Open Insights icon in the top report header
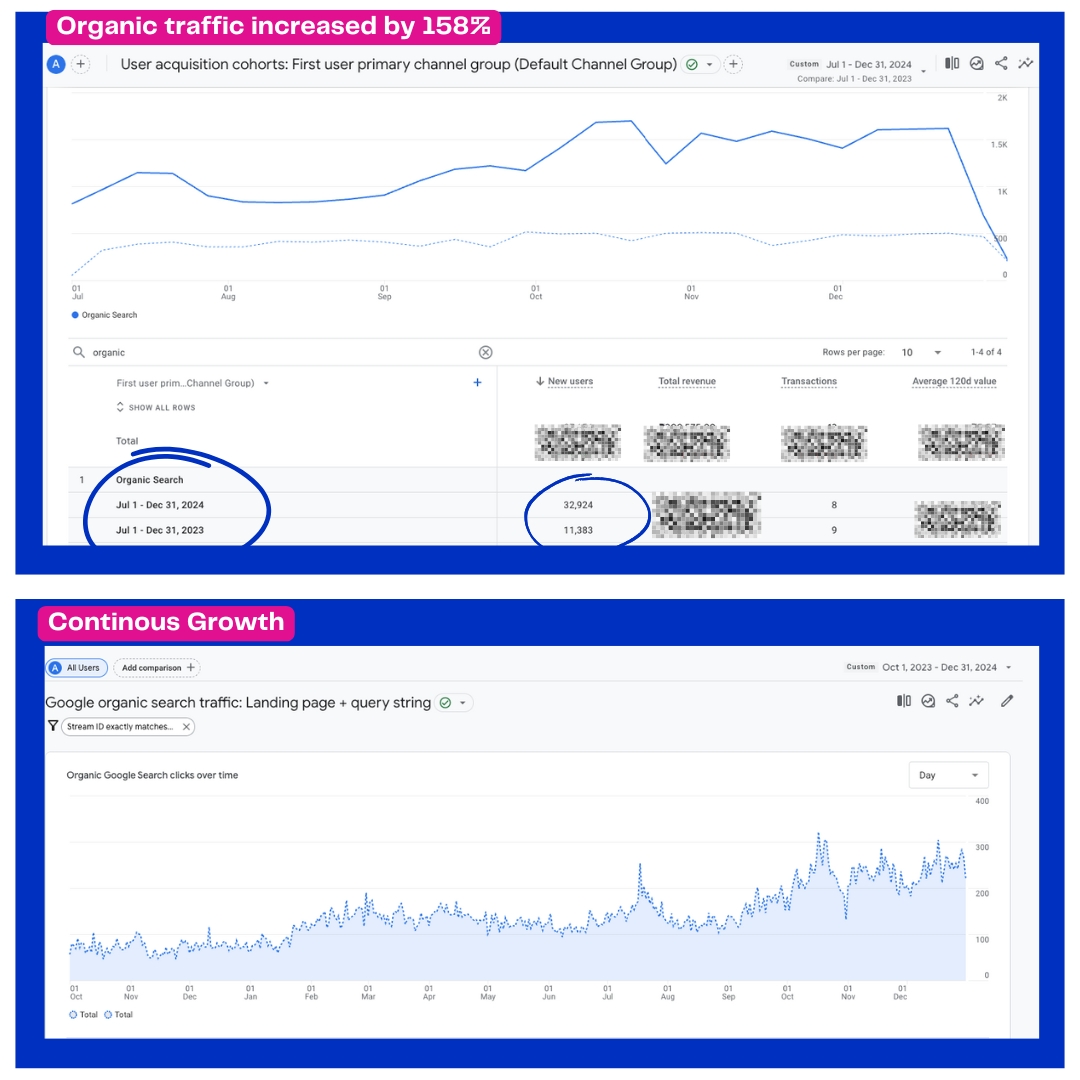Screen dimensions: 1080x1080 (x=976, y=63)
